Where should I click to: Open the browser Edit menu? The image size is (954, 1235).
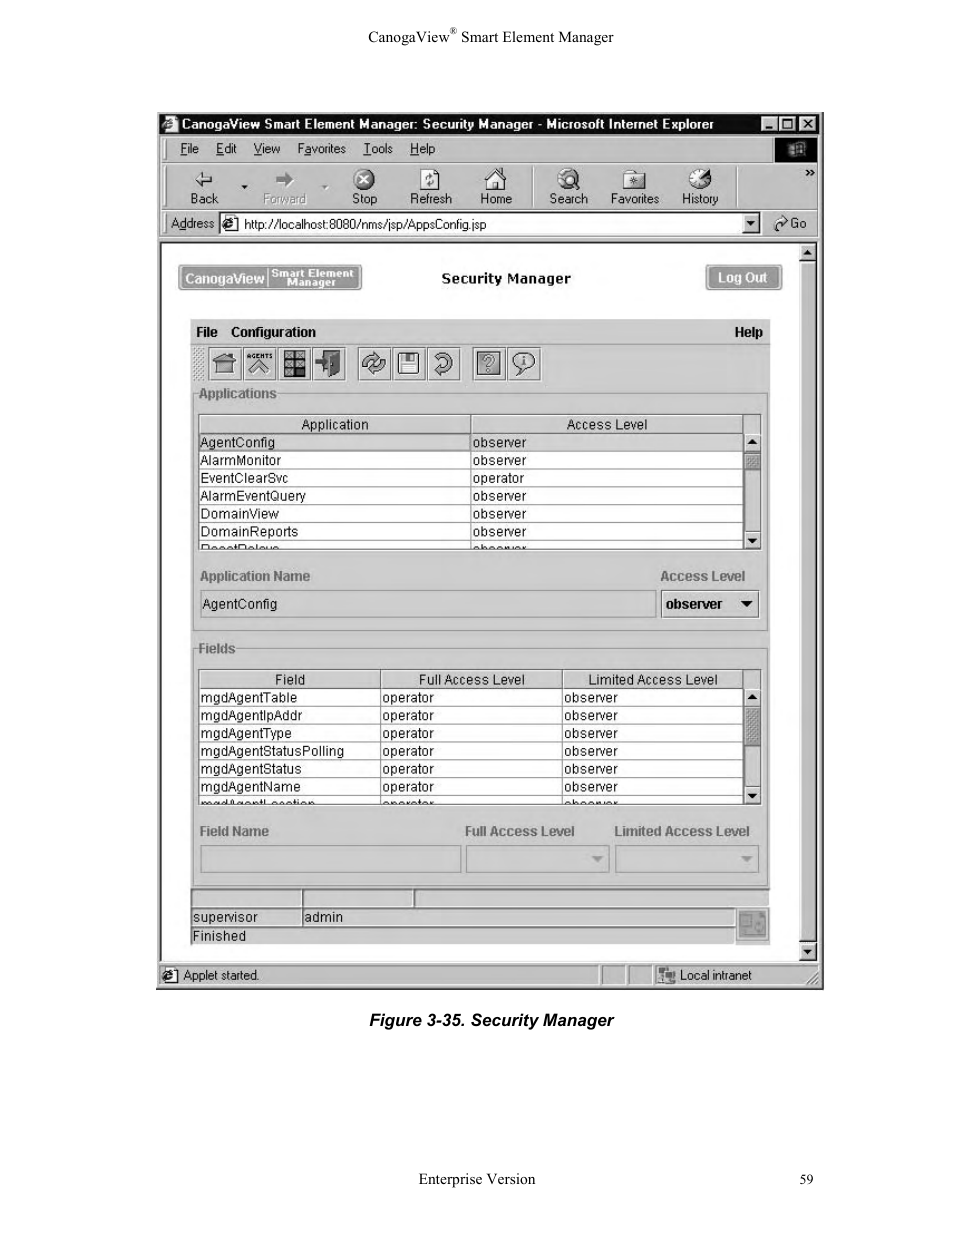click(226, 149)
